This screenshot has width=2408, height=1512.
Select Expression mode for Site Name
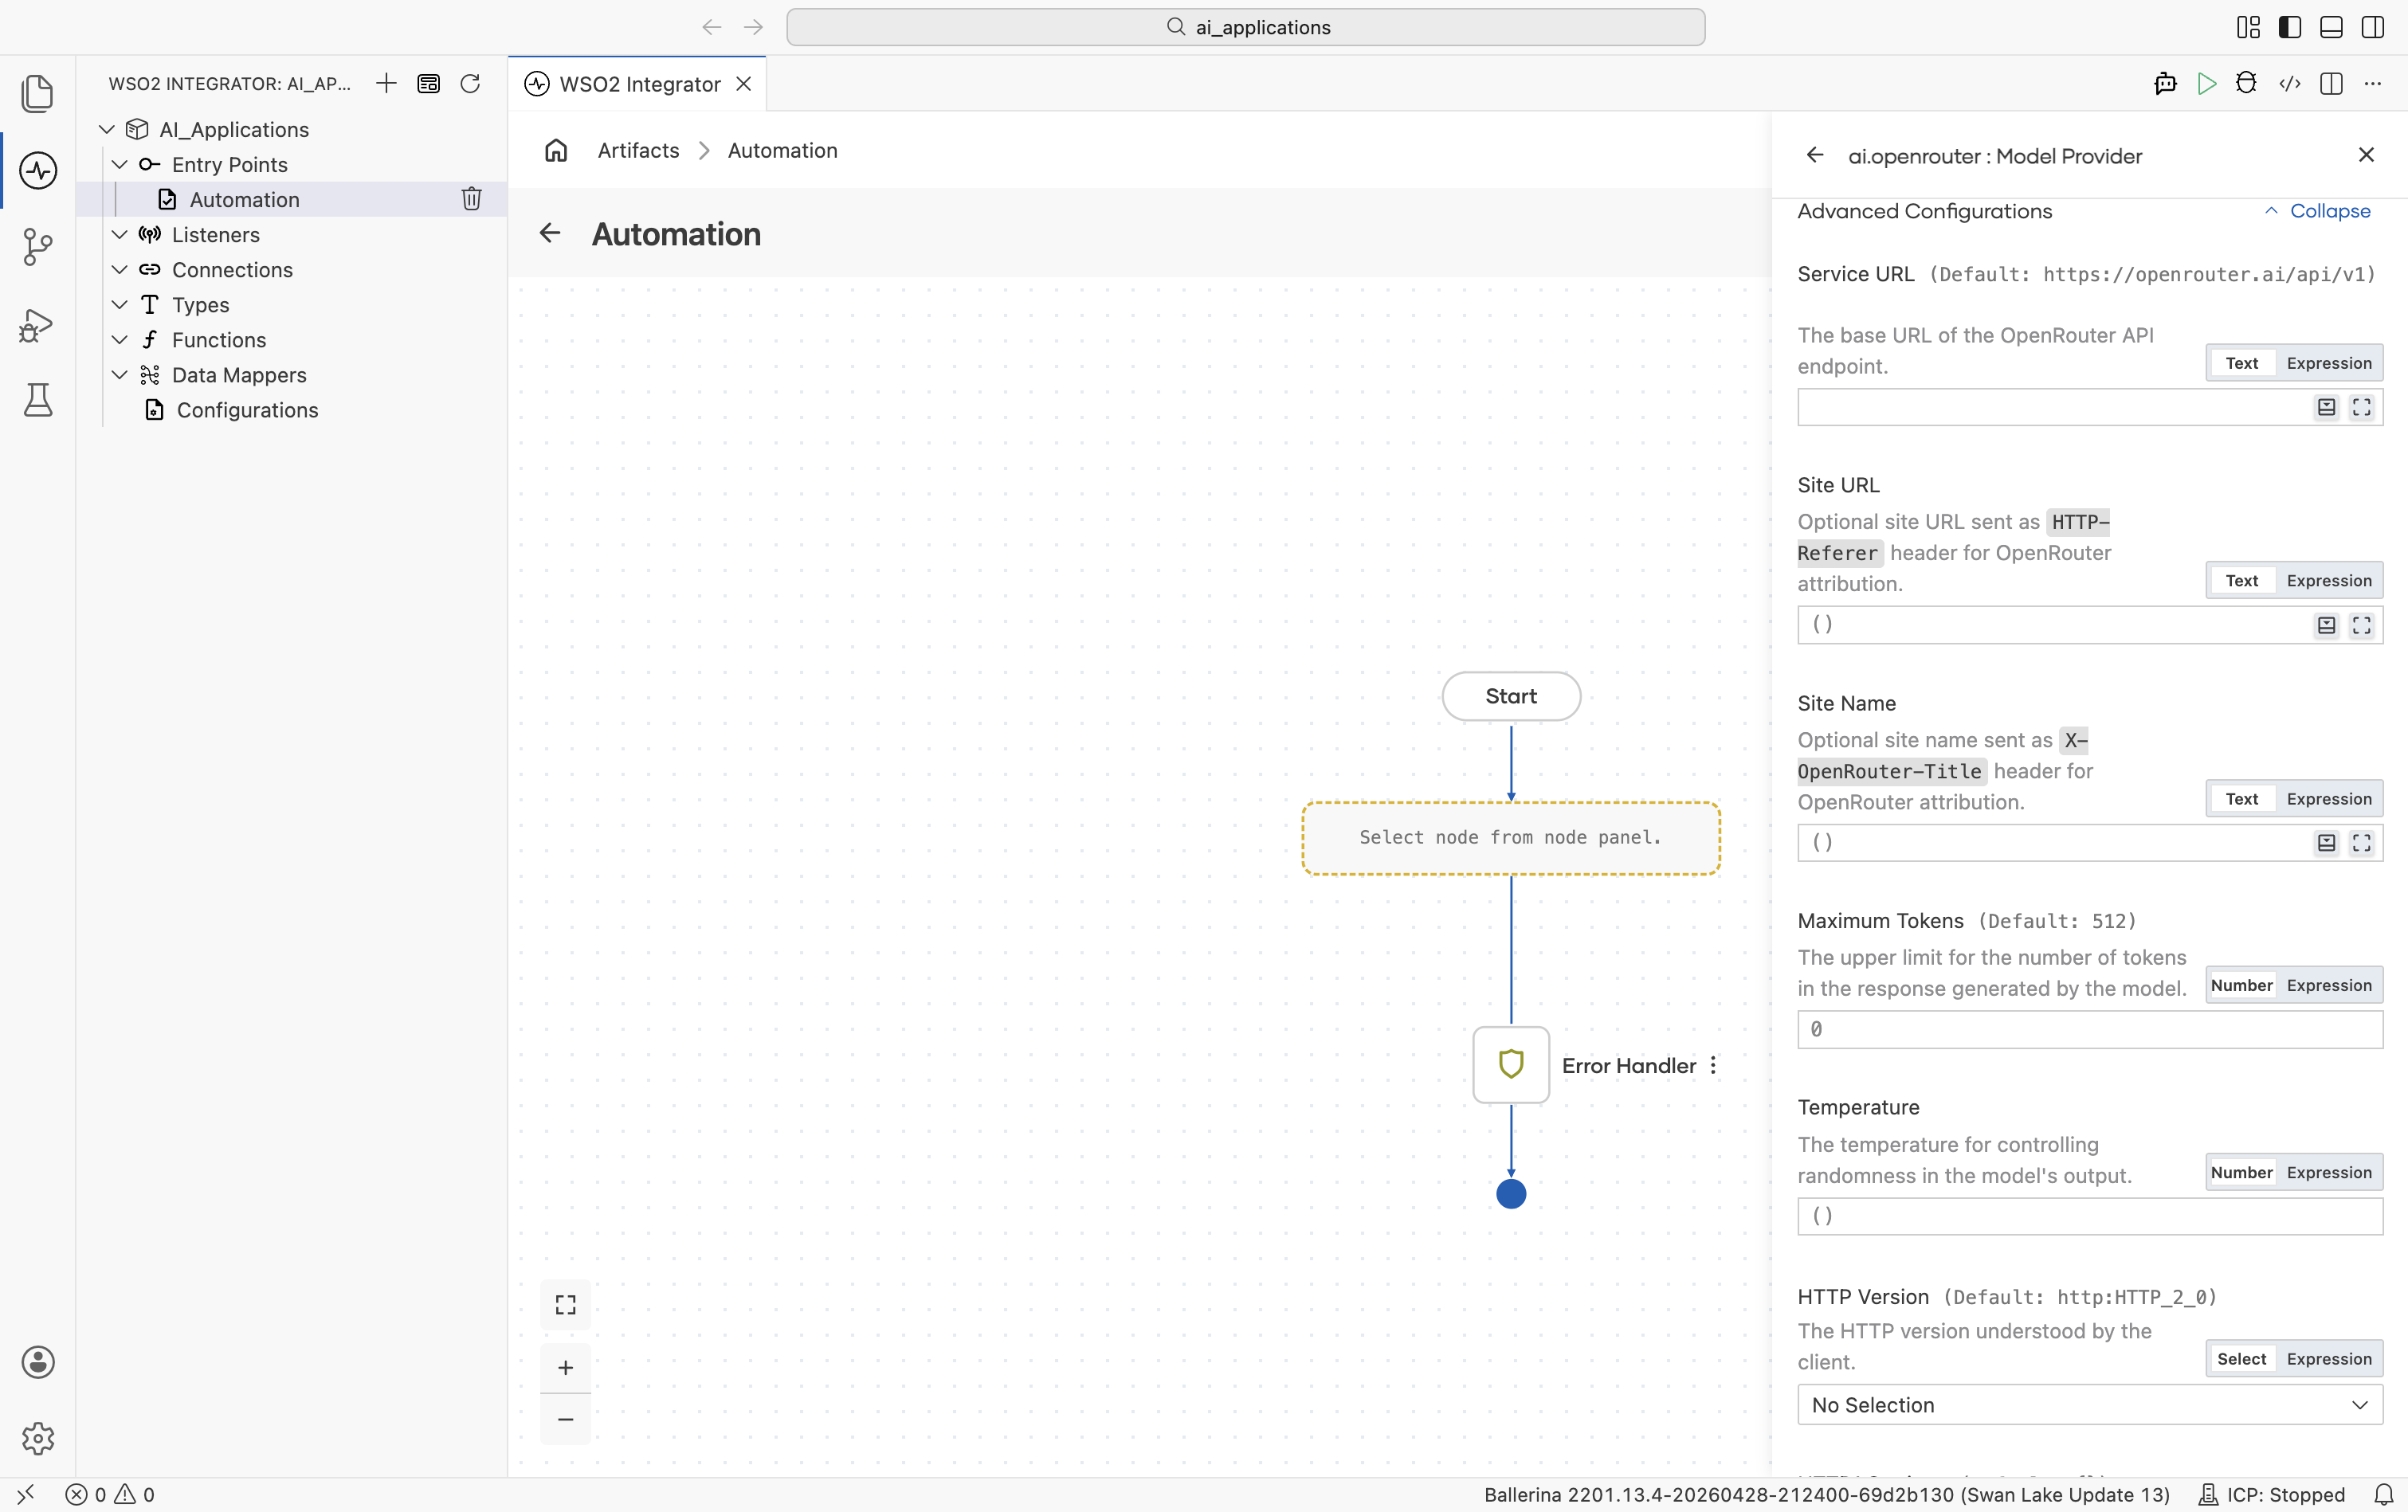point(2329,799)
